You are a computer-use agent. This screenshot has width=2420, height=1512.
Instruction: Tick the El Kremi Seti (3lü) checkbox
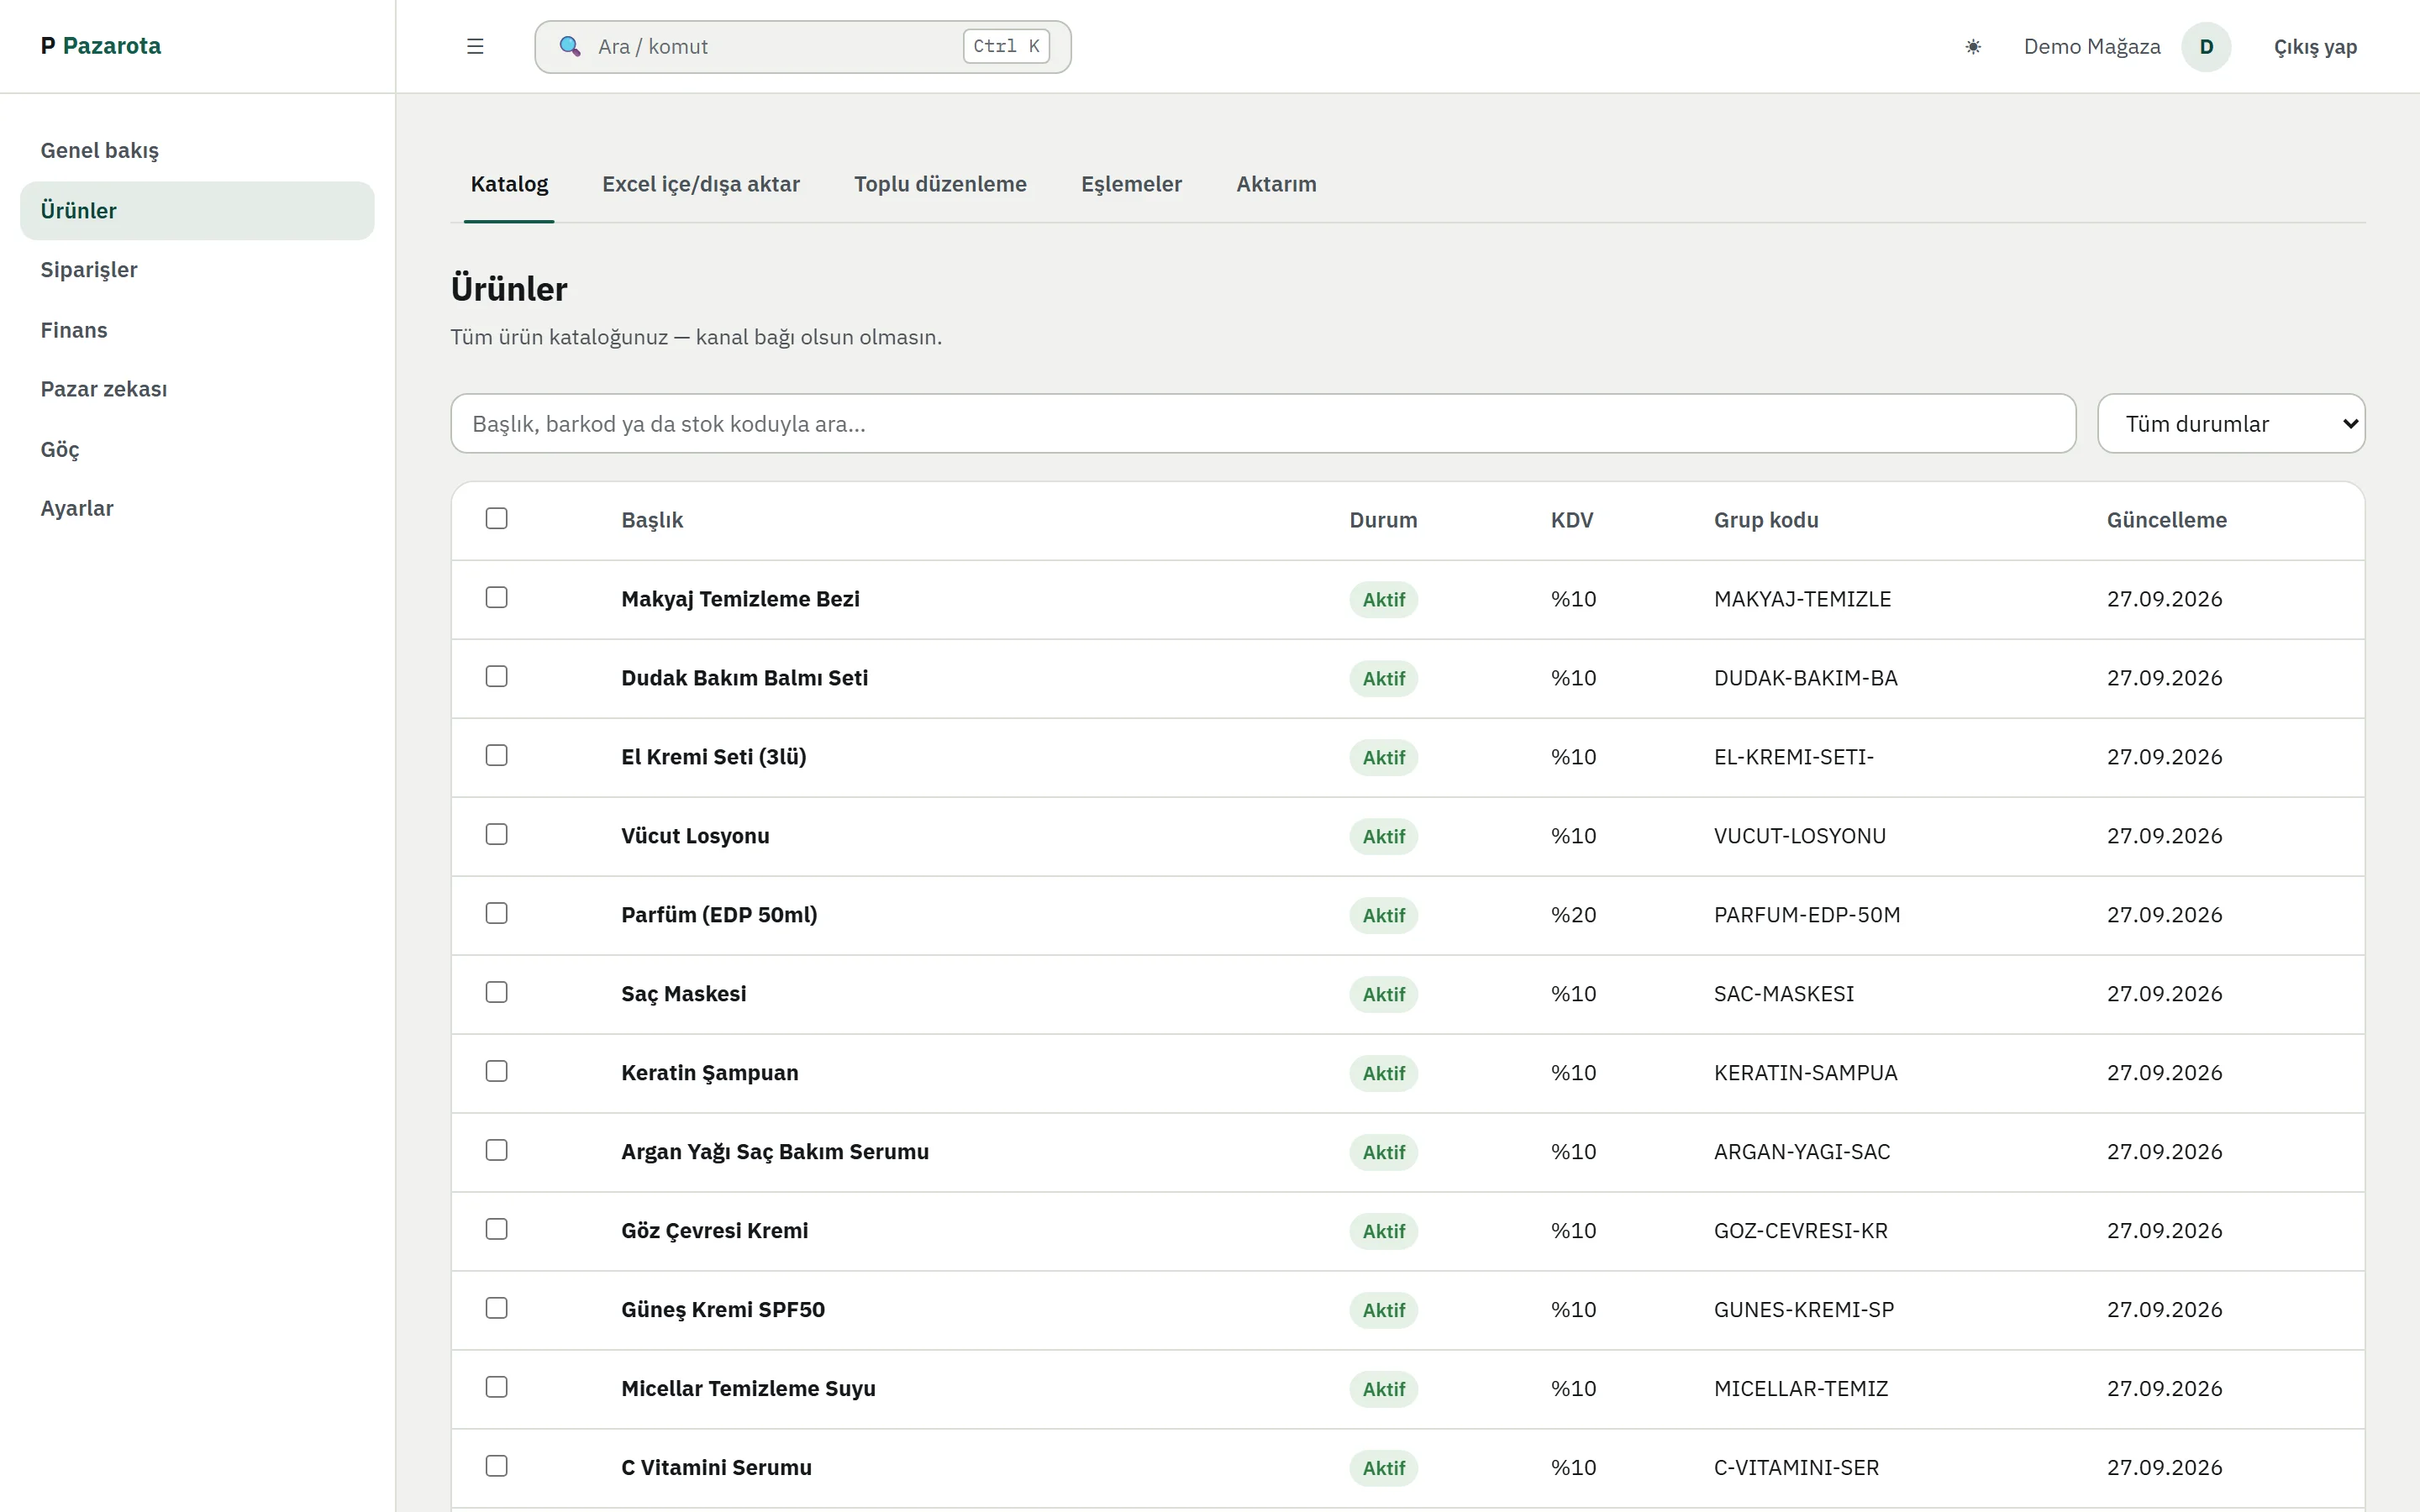pos(496,755)
